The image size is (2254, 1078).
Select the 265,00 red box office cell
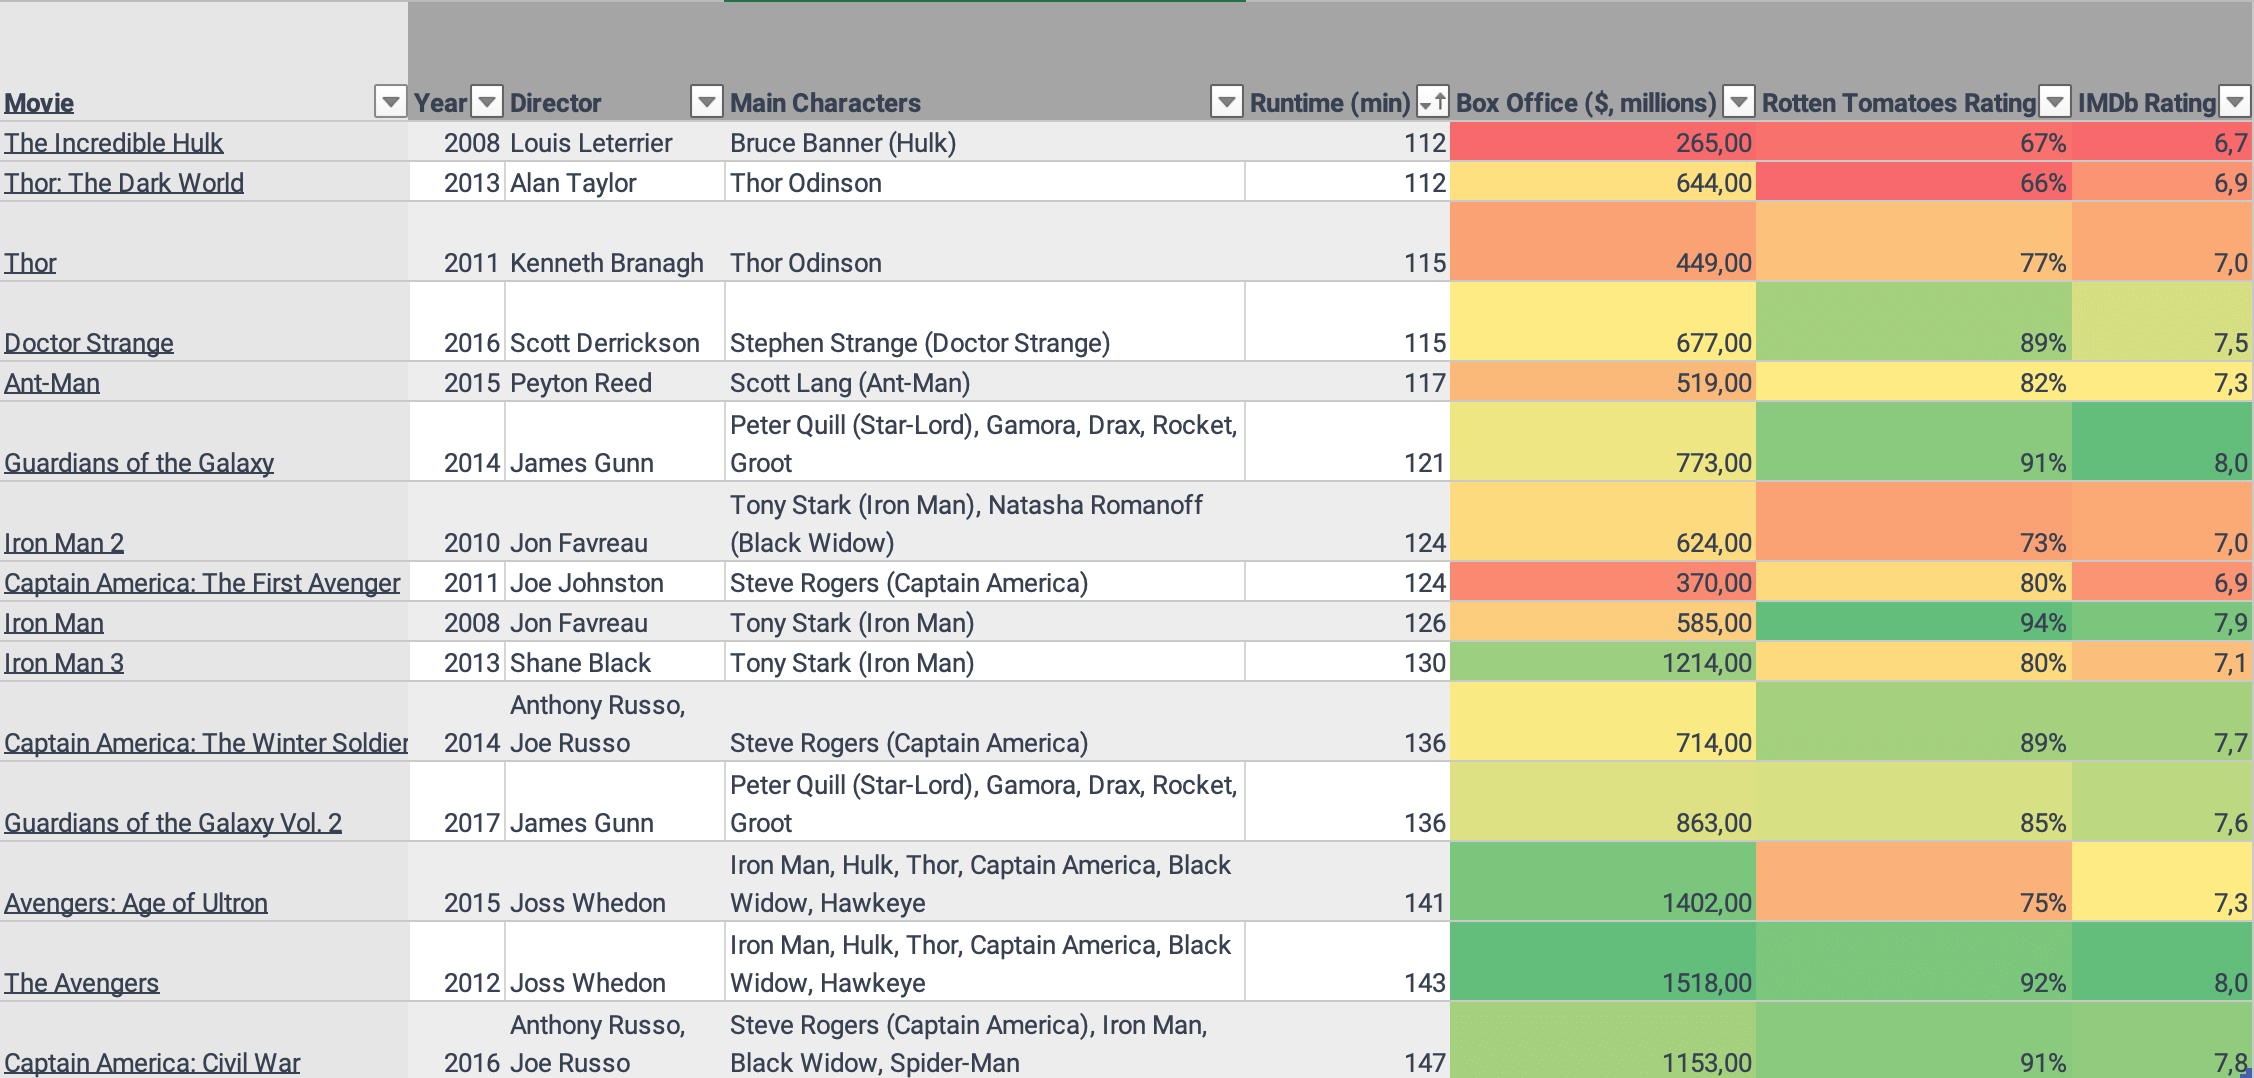click(x=1602, y=142)
